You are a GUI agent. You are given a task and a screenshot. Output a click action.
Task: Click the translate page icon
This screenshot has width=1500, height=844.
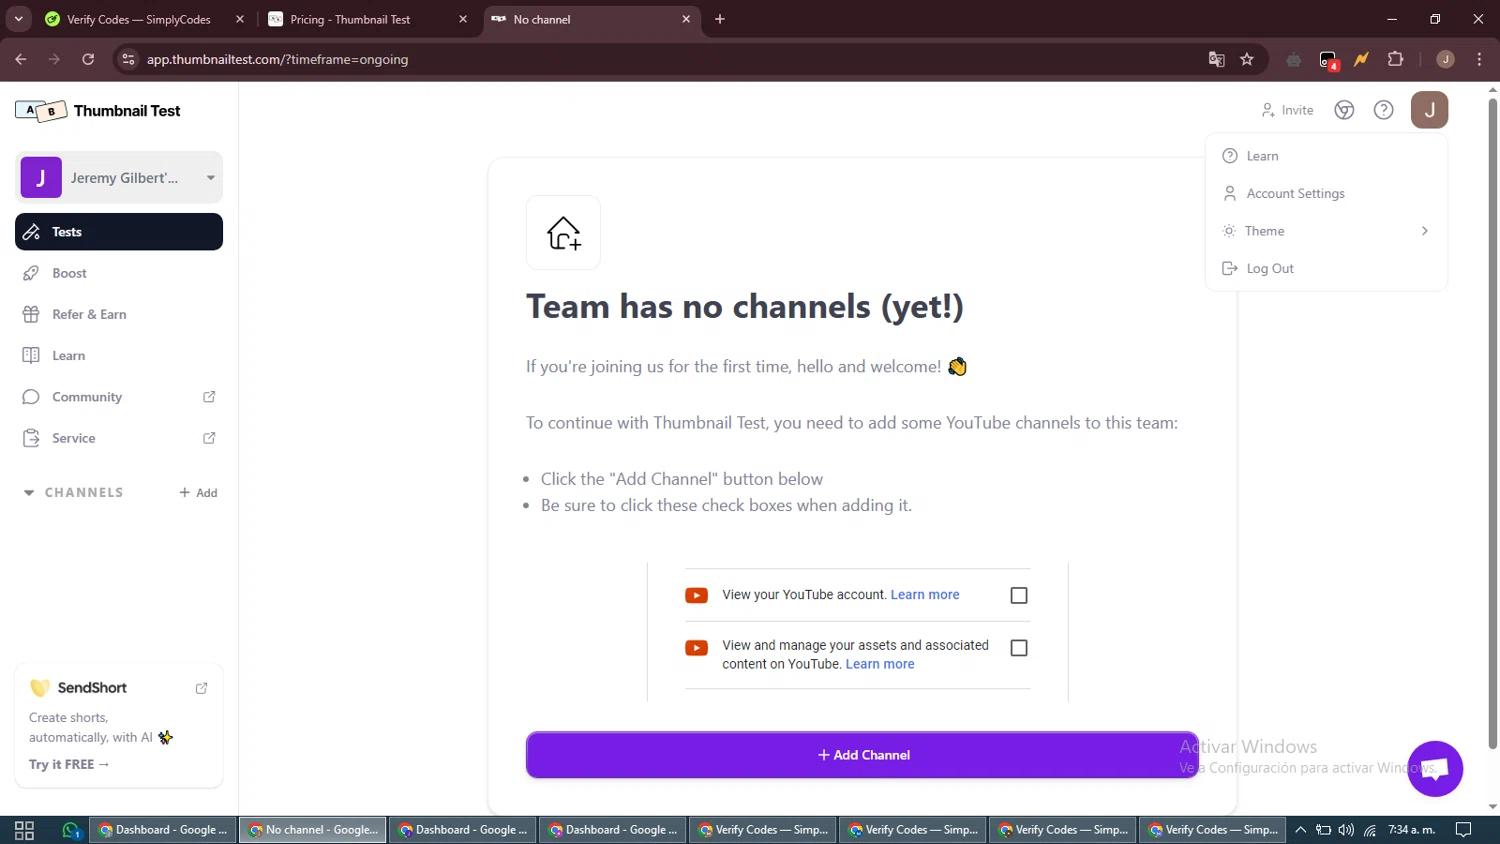(x=1216, y=59)
